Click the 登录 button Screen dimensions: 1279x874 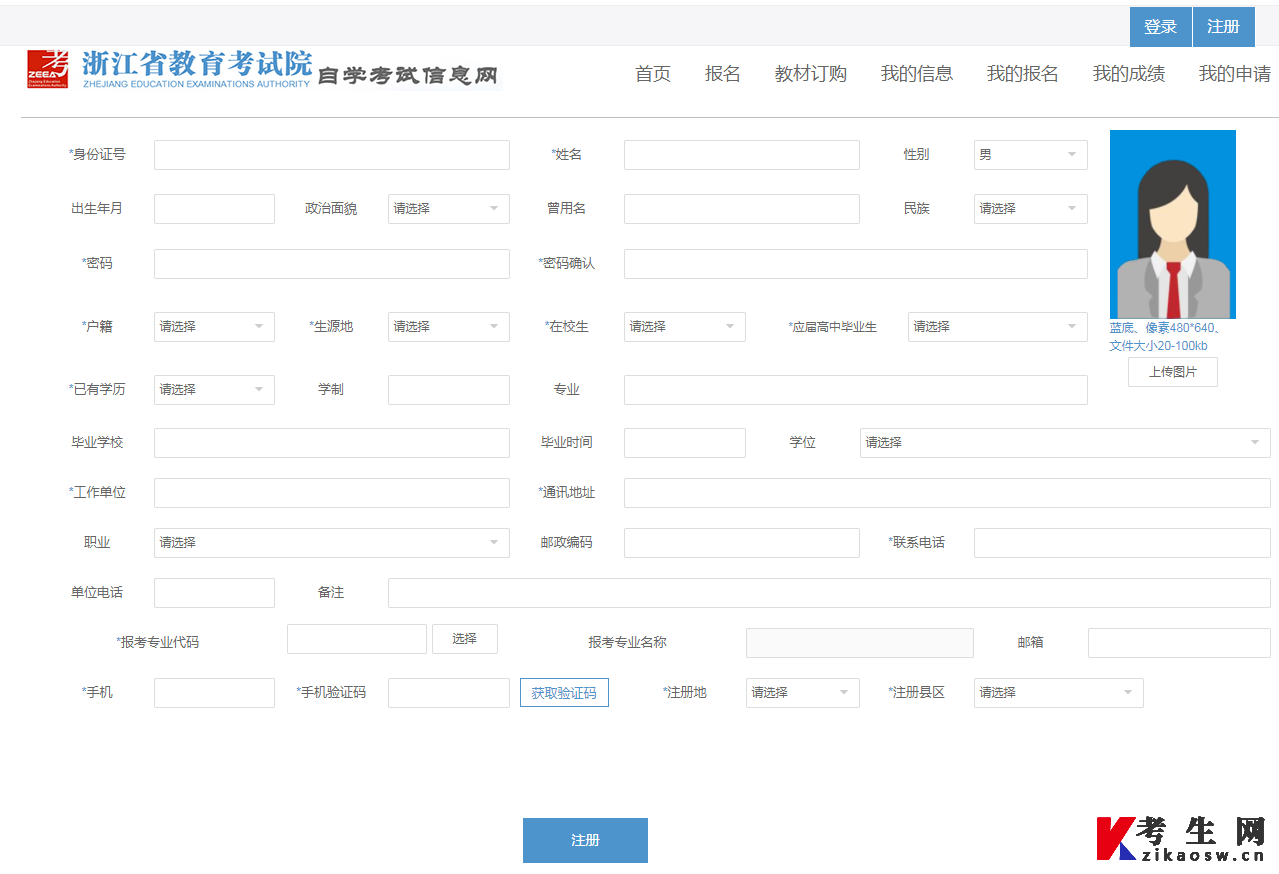[1160, 27]
